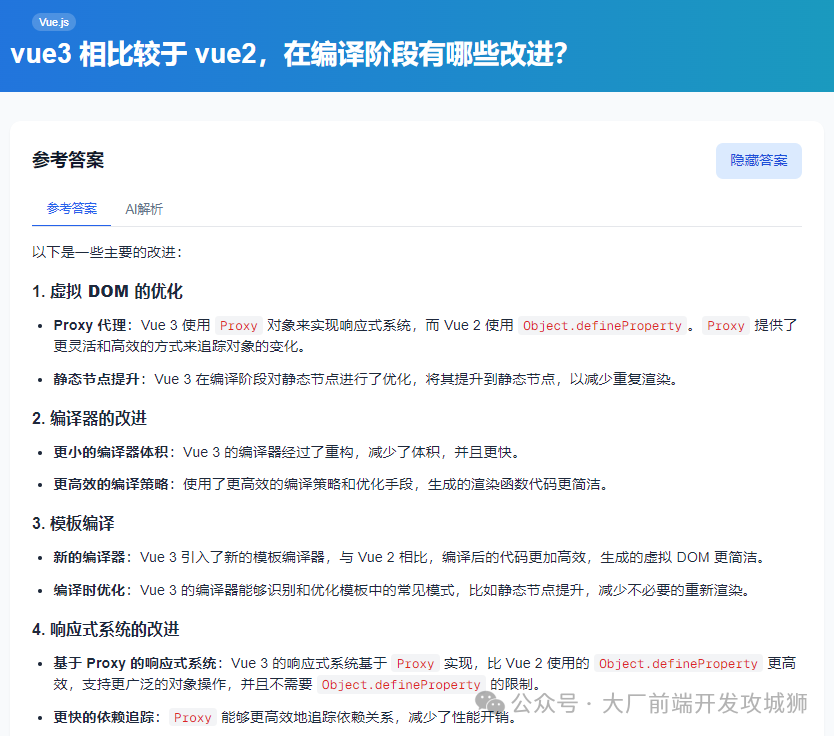Click the Vue.js tag badge
The width and height of the screenshot is (834, 736).
pos(52,21)
